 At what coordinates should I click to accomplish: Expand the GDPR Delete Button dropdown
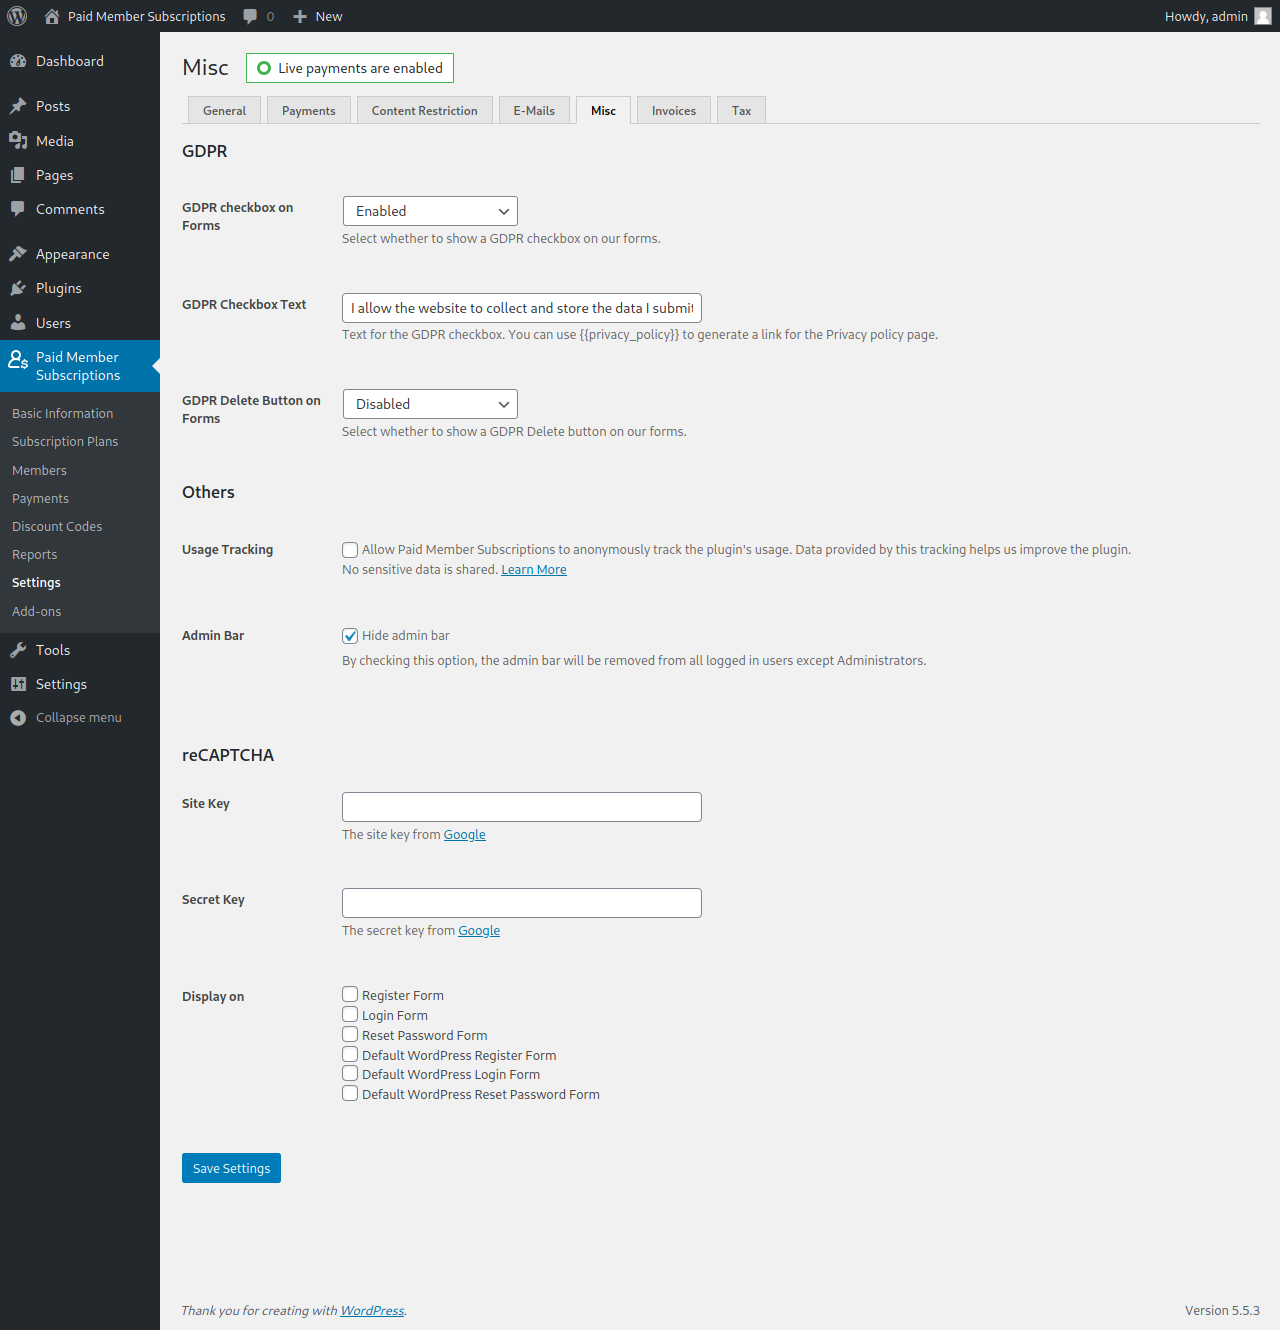point(430,404)
